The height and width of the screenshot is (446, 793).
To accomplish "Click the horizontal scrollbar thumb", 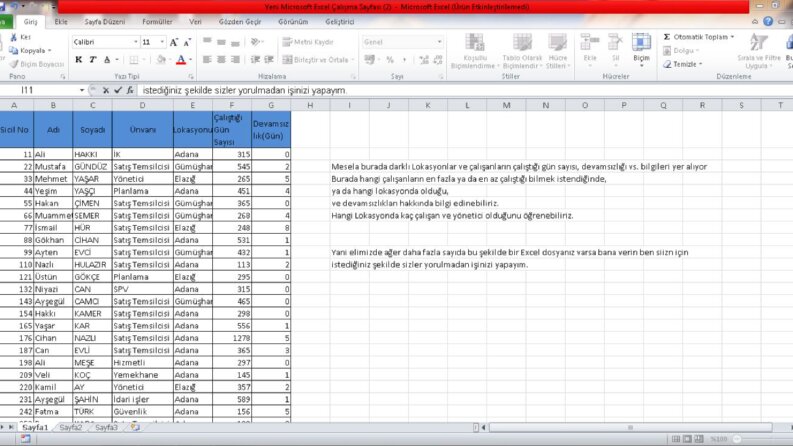I will pos(630,427).
